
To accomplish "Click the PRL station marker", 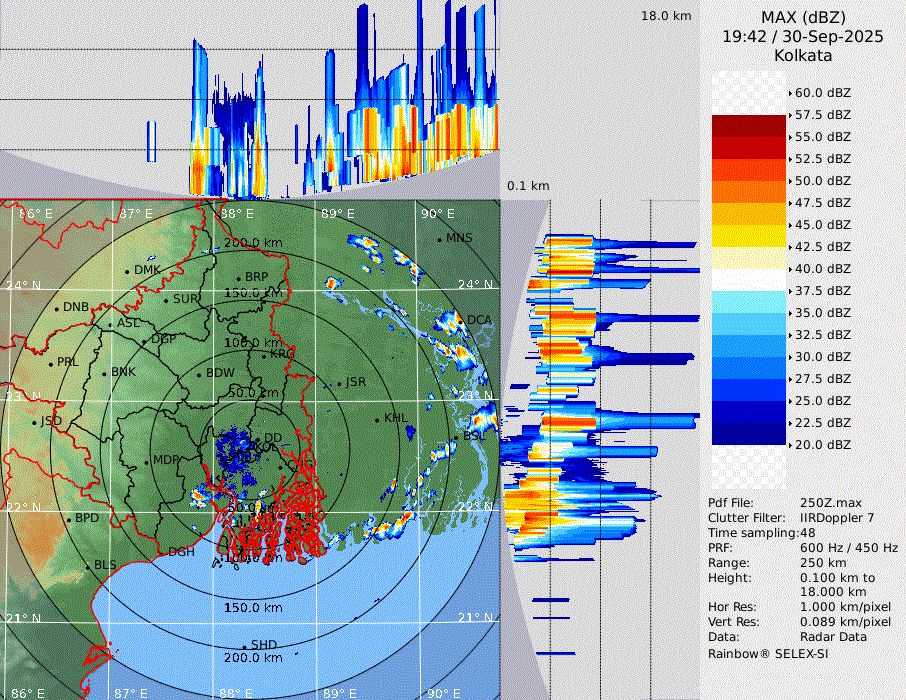I will pos(50,363).
